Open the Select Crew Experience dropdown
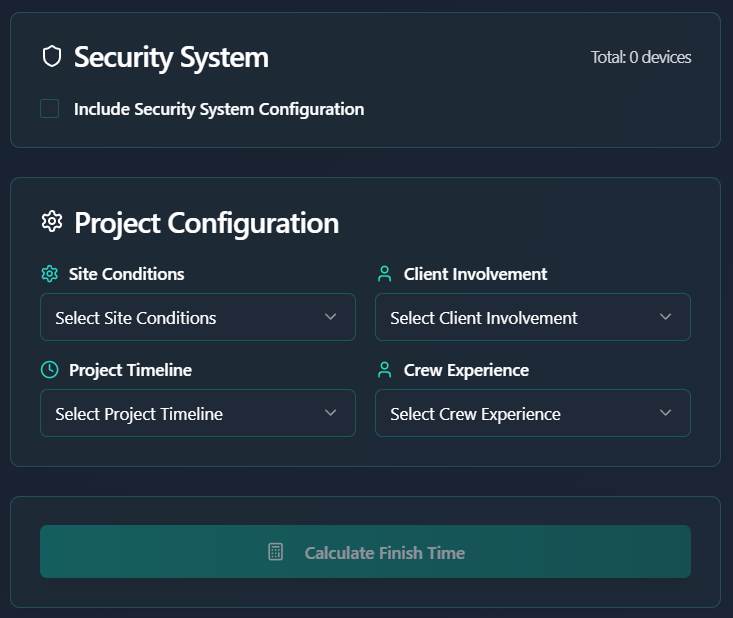 532,413
